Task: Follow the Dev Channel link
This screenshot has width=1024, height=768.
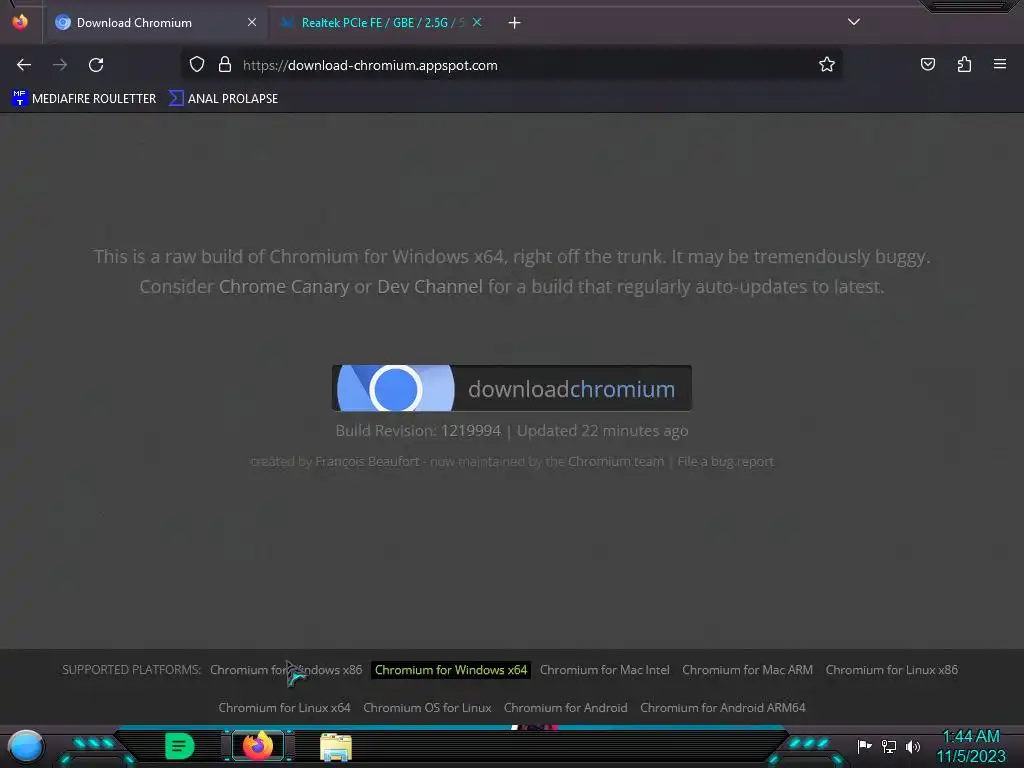Action: click(x=430, y=287)
